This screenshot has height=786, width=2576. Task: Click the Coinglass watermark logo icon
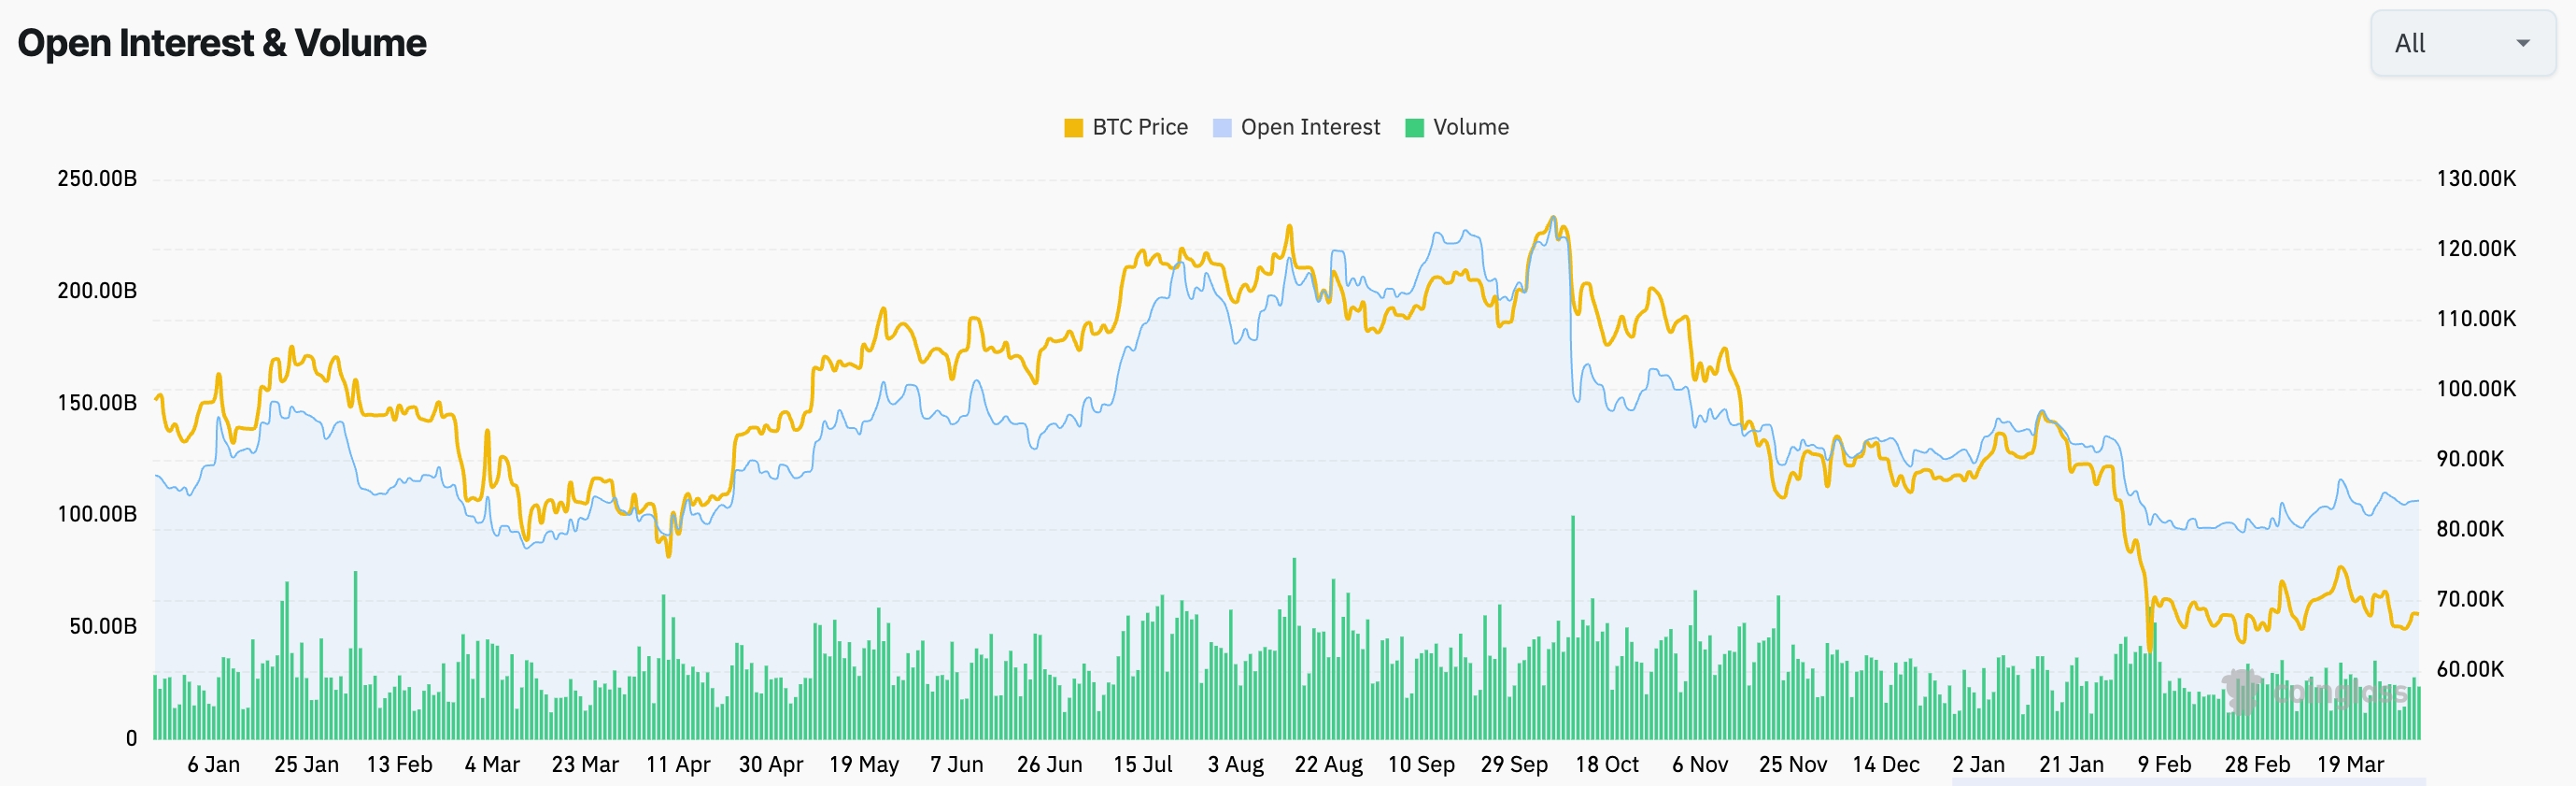2242,691
